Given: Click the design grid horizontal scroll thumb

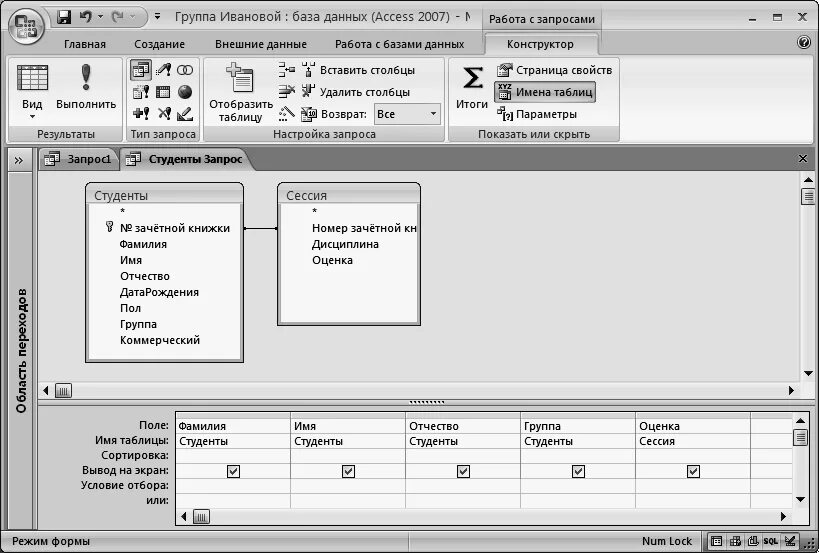Looking at the screenshot, I should 201,516.
